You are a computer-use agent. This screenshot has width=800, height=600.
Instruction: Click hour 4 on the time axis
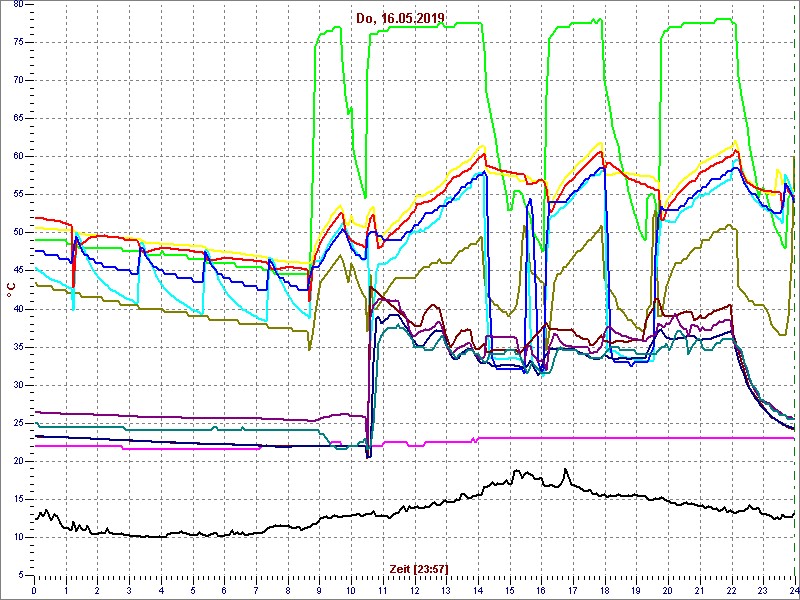coord(161,592)
